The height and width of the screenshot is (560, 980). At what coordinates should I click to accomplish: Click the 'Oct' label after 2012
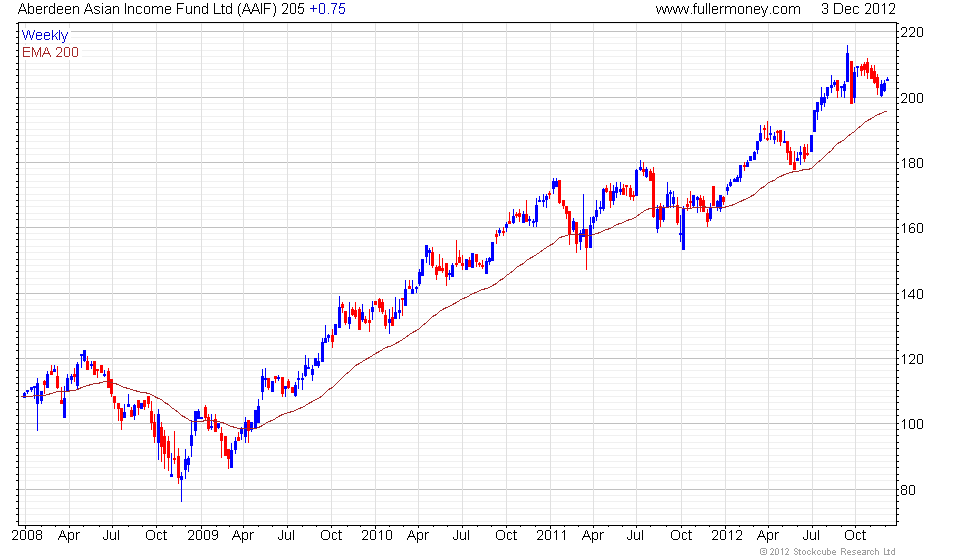pyautogui.click(x=855, y=536)
